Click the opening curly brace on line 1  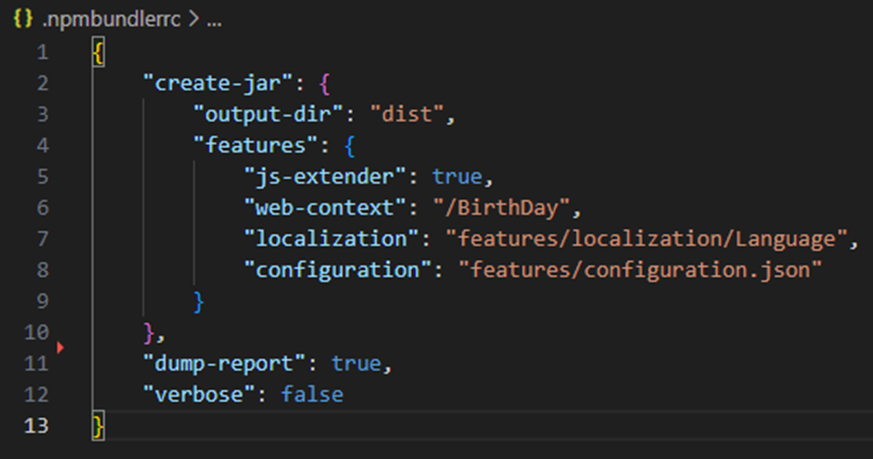[98, 52]
